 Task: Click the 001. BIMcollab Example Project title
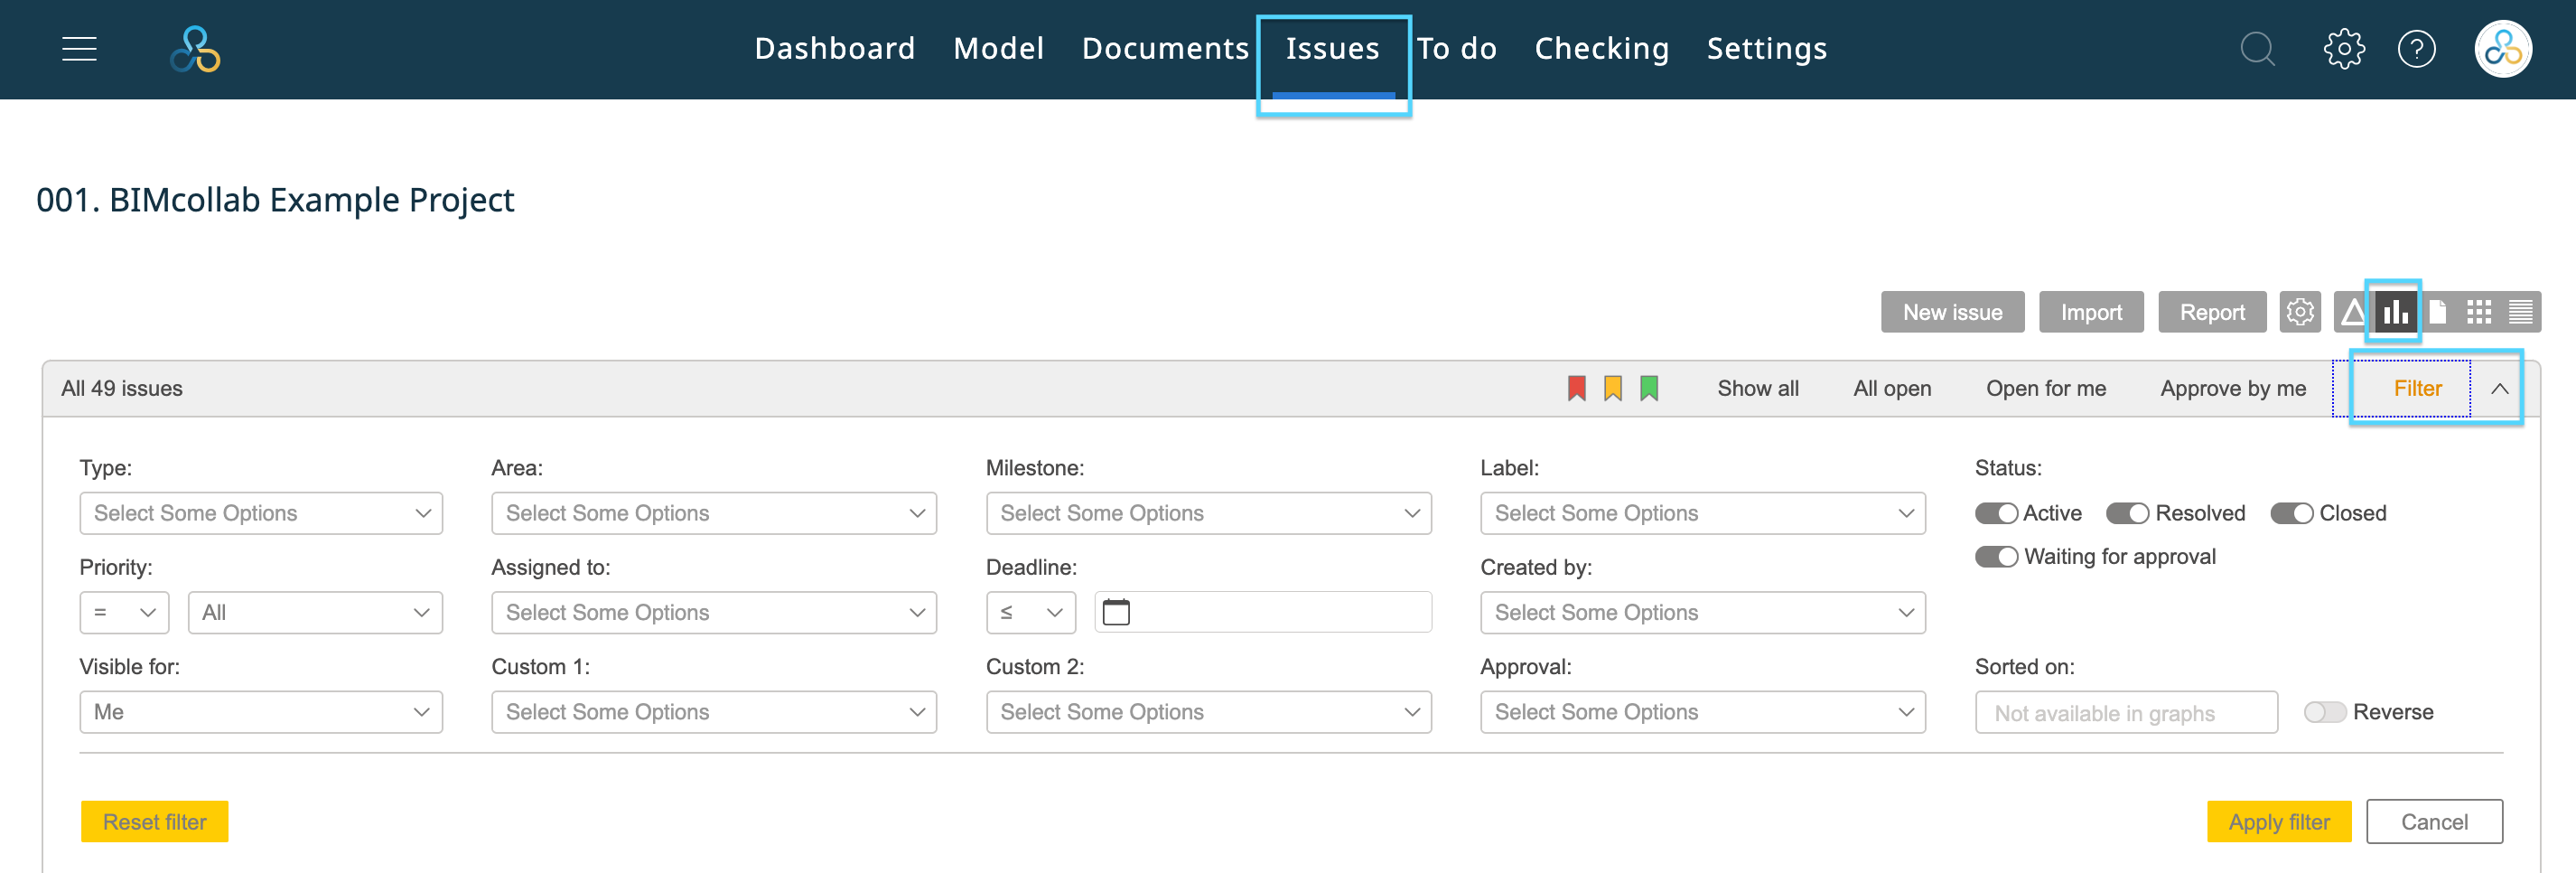(275, 200)
